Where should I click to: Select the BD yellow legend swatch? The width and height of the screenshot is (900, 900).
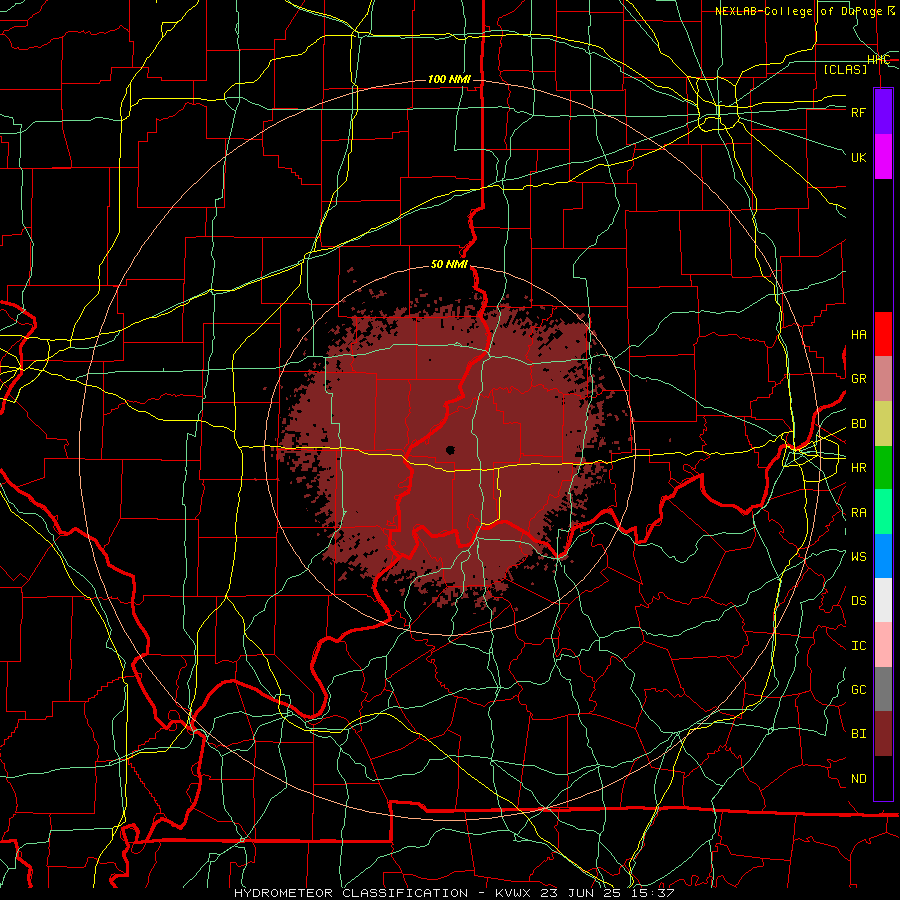pos(883,423)
